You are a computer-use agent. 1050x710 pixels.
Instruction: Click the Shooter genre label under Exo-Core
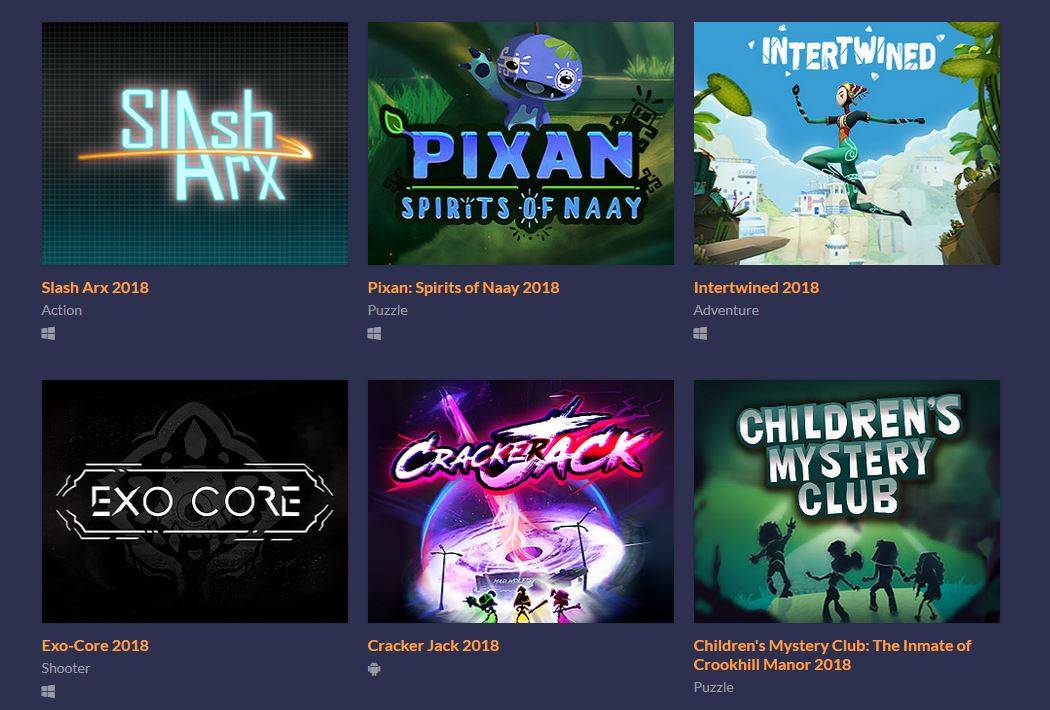66,668
